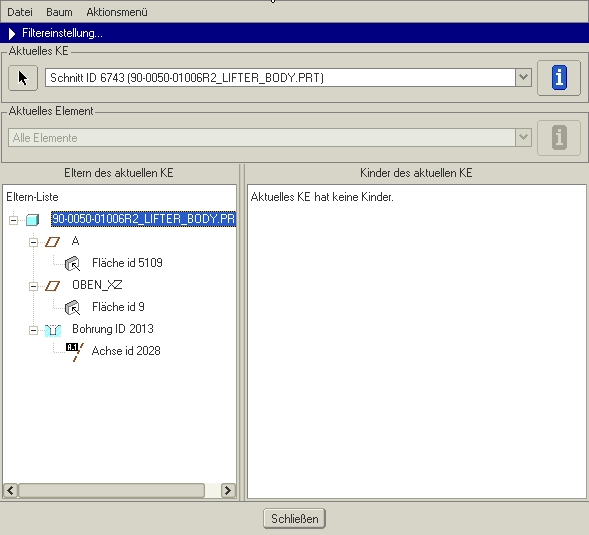The image size is (589, 535).
Task: Open the Aktionsmenü menu
Action: click(117, 12)
